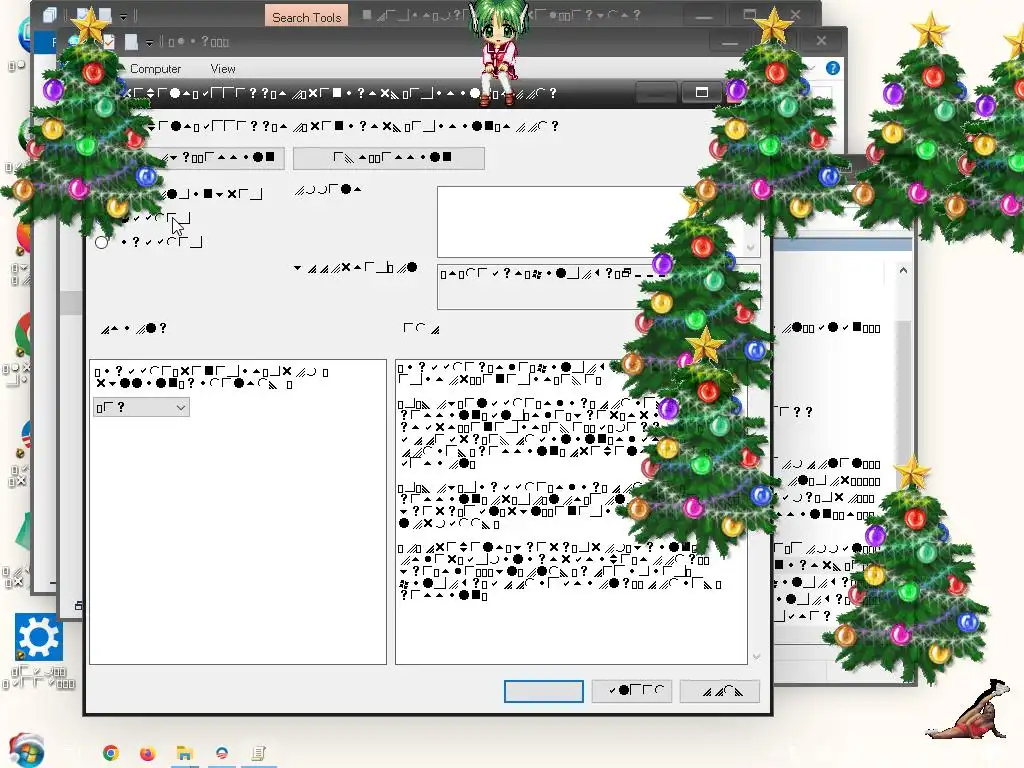
Task: Collapse ribbon chevron next to help icon
Action: click(x=812, y=68)
